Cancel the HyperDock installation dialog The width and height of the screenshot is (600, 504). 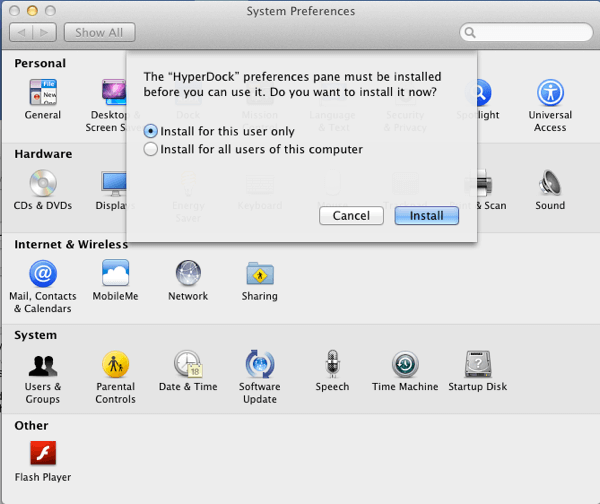coord(351,215)
